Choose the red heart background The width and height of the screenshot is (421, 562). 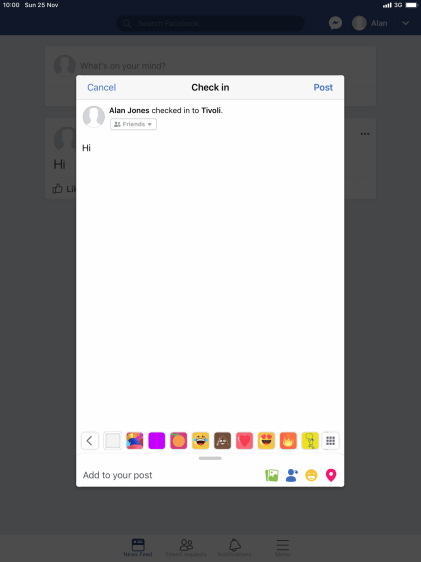tap(244, 440)
